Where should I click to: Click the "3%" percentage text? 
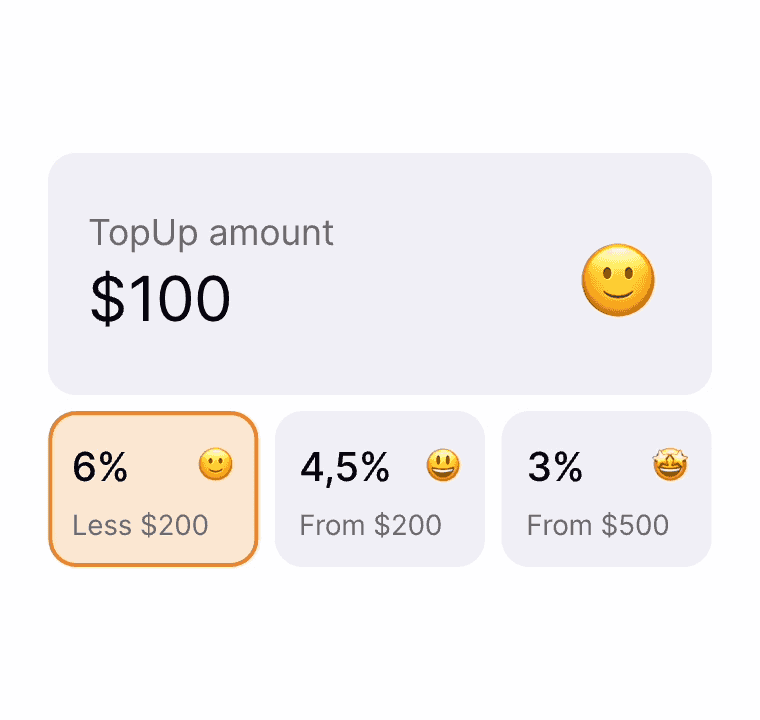pos(555,467)
